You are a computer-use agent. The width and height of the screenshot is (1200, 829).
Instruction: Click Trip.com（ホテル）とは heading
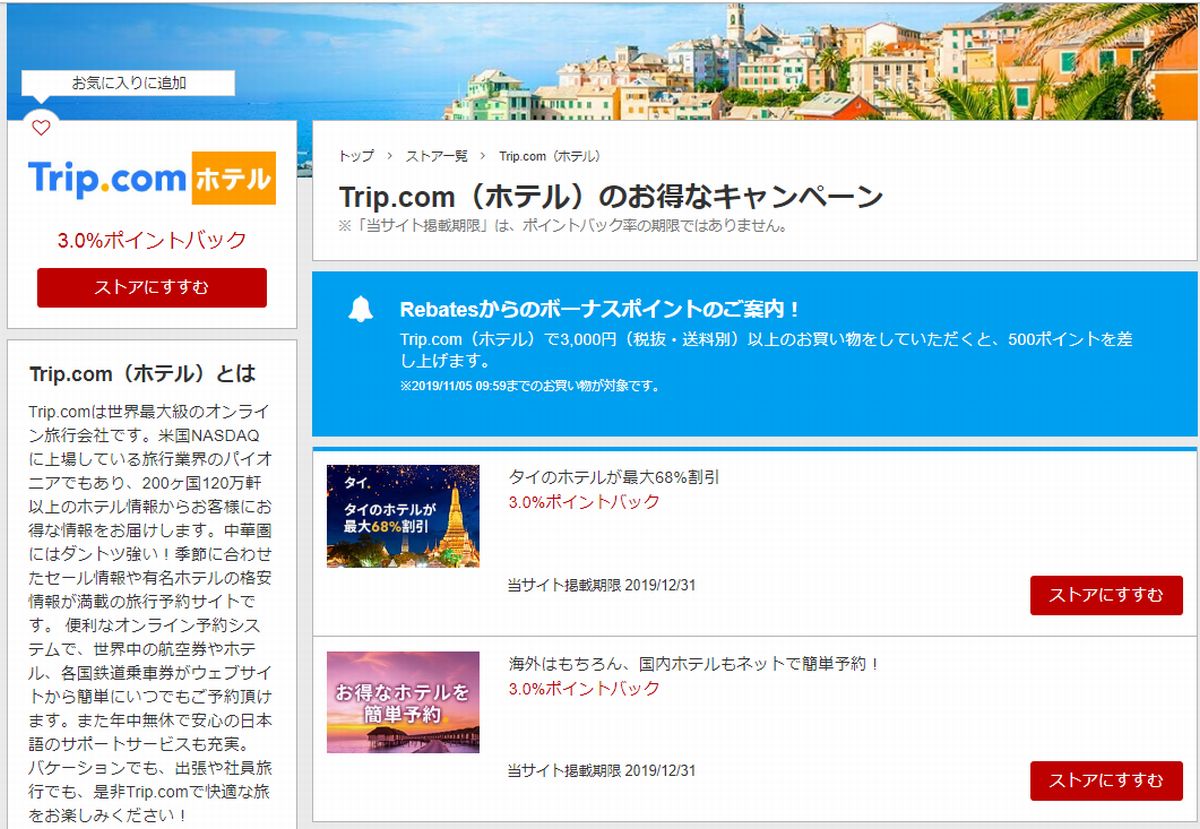point(143,373)
